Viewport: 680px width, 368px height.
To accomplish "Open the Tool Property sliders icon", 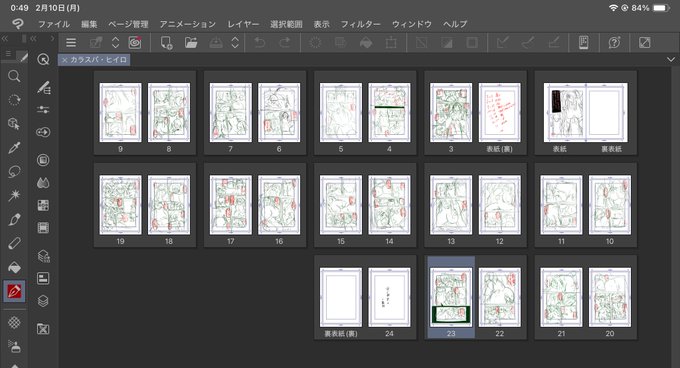I will tap(43, 110).
